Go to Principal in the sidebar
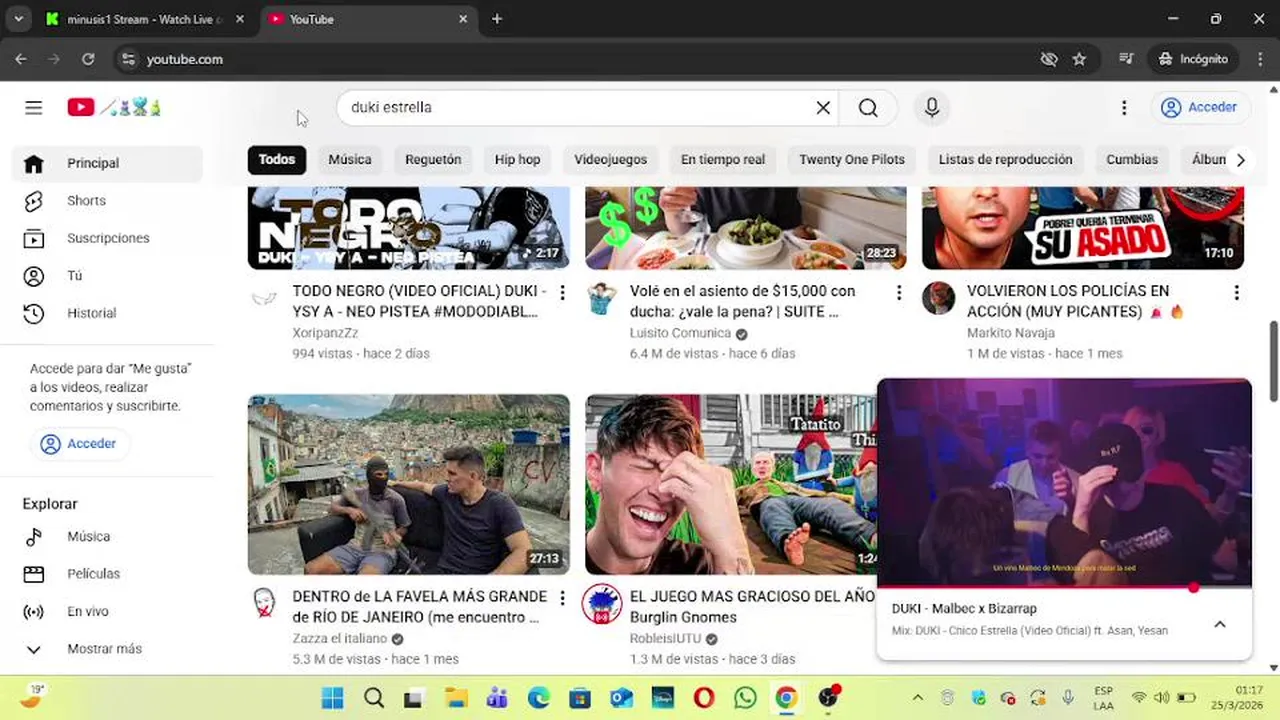1280x720 pixels. click(x=107, y=163)
